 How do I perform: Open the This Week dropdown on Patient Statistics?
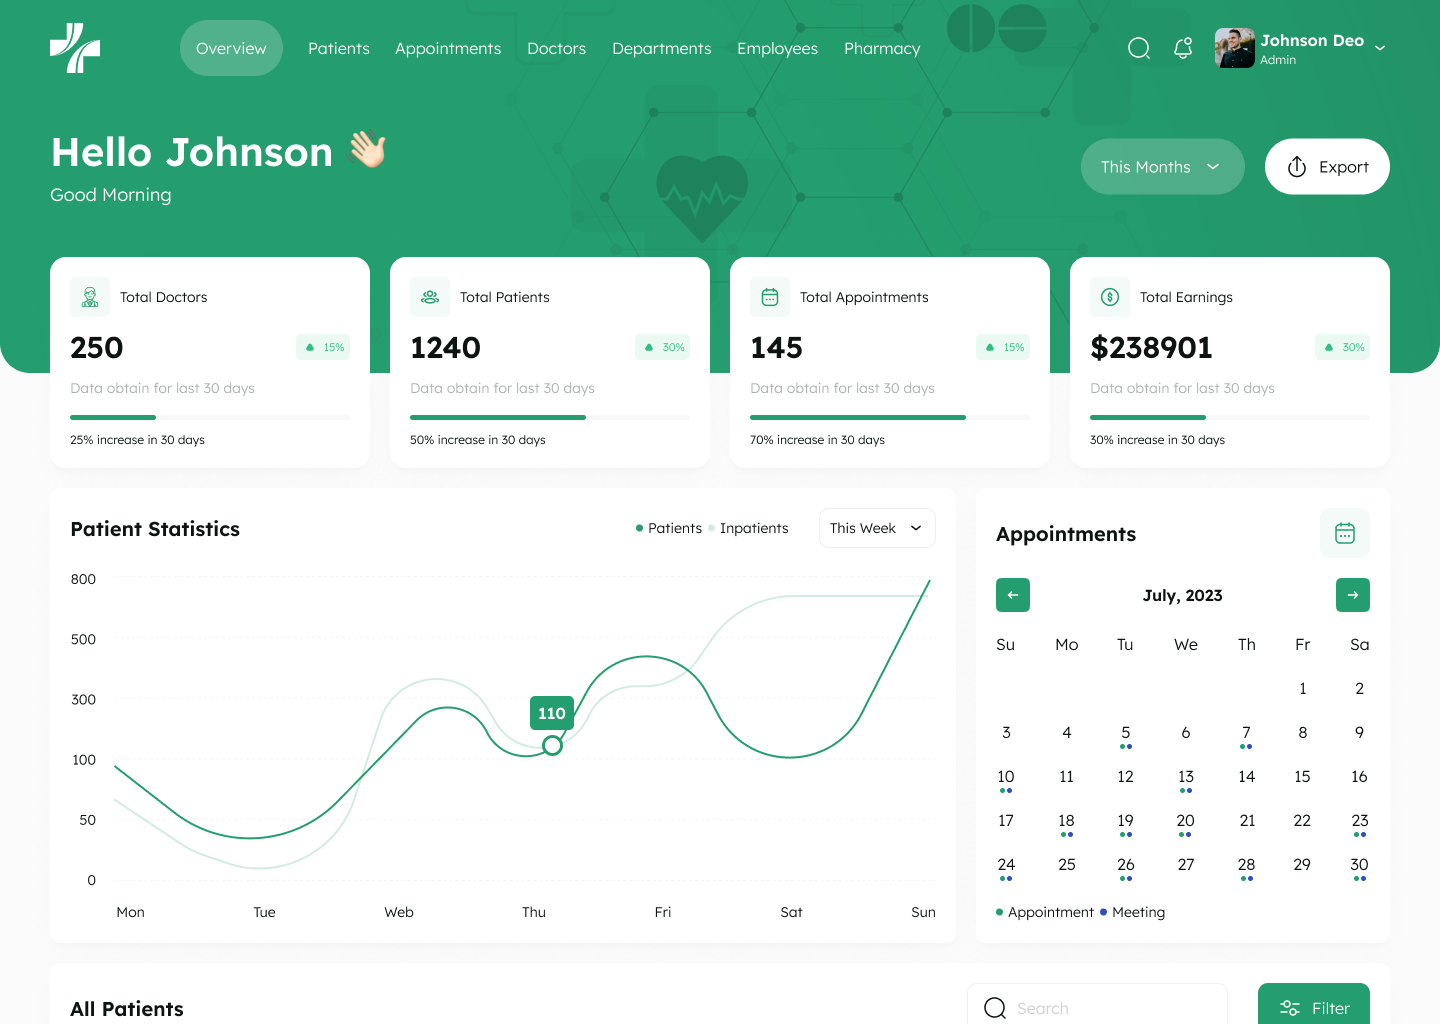pyautogui.click(x=877, y=528)
